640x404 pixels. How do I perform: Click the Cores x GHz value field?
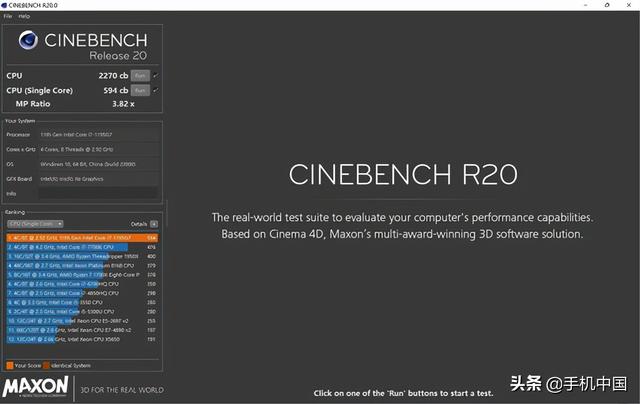click(98, 149)
